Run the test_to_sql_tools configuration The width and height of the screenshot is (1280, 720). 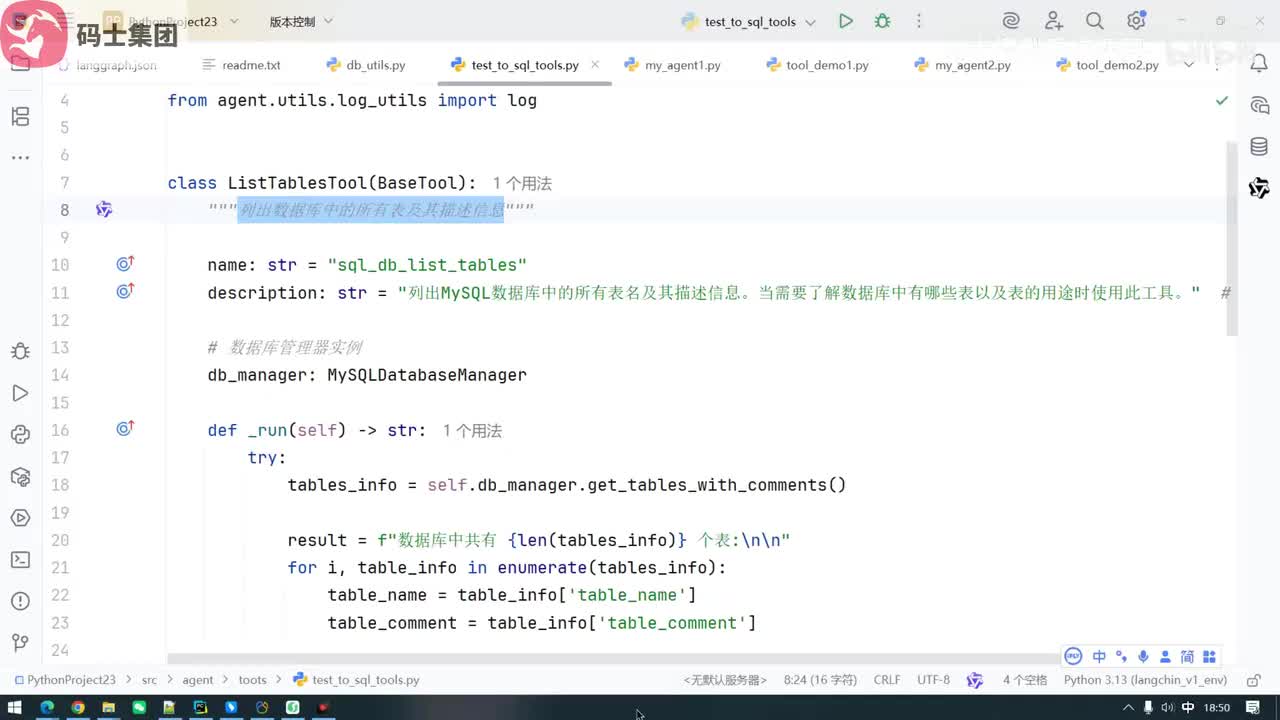(846, 21)
